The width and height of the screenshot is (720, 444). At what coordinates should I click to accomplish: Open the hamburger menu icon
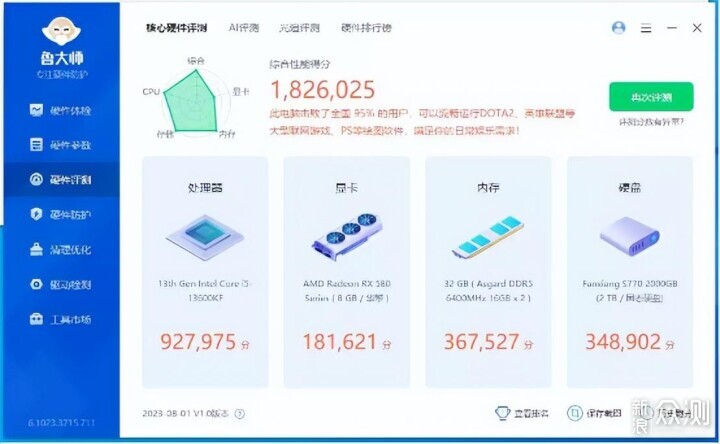click(x=646, y=28)
